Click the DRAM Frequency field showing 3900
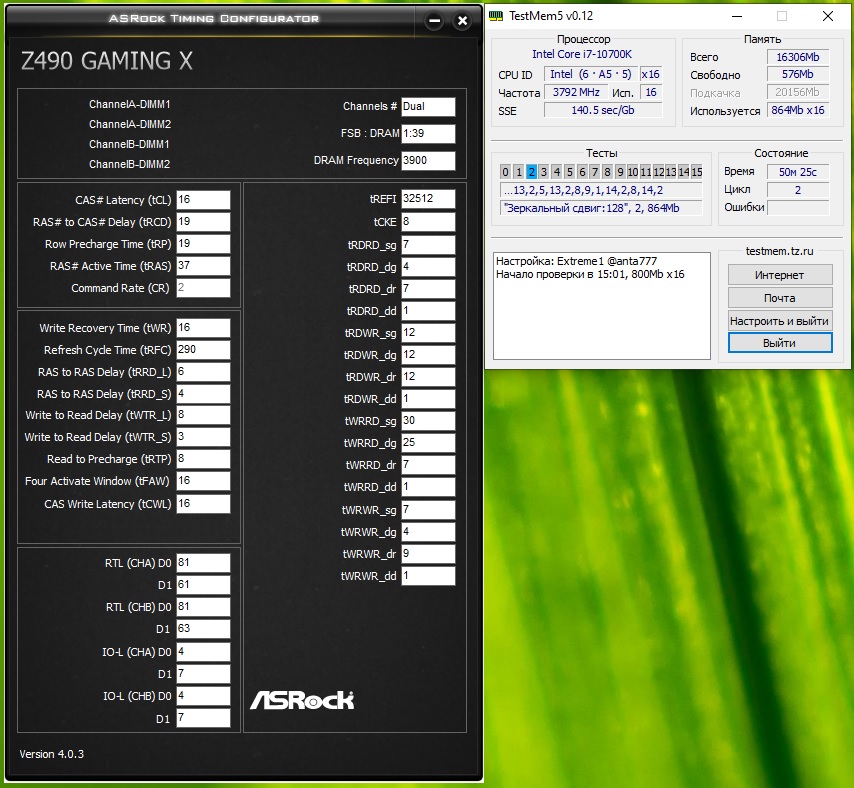This screenshot has width=854, height=788. [x=428, y=161]
